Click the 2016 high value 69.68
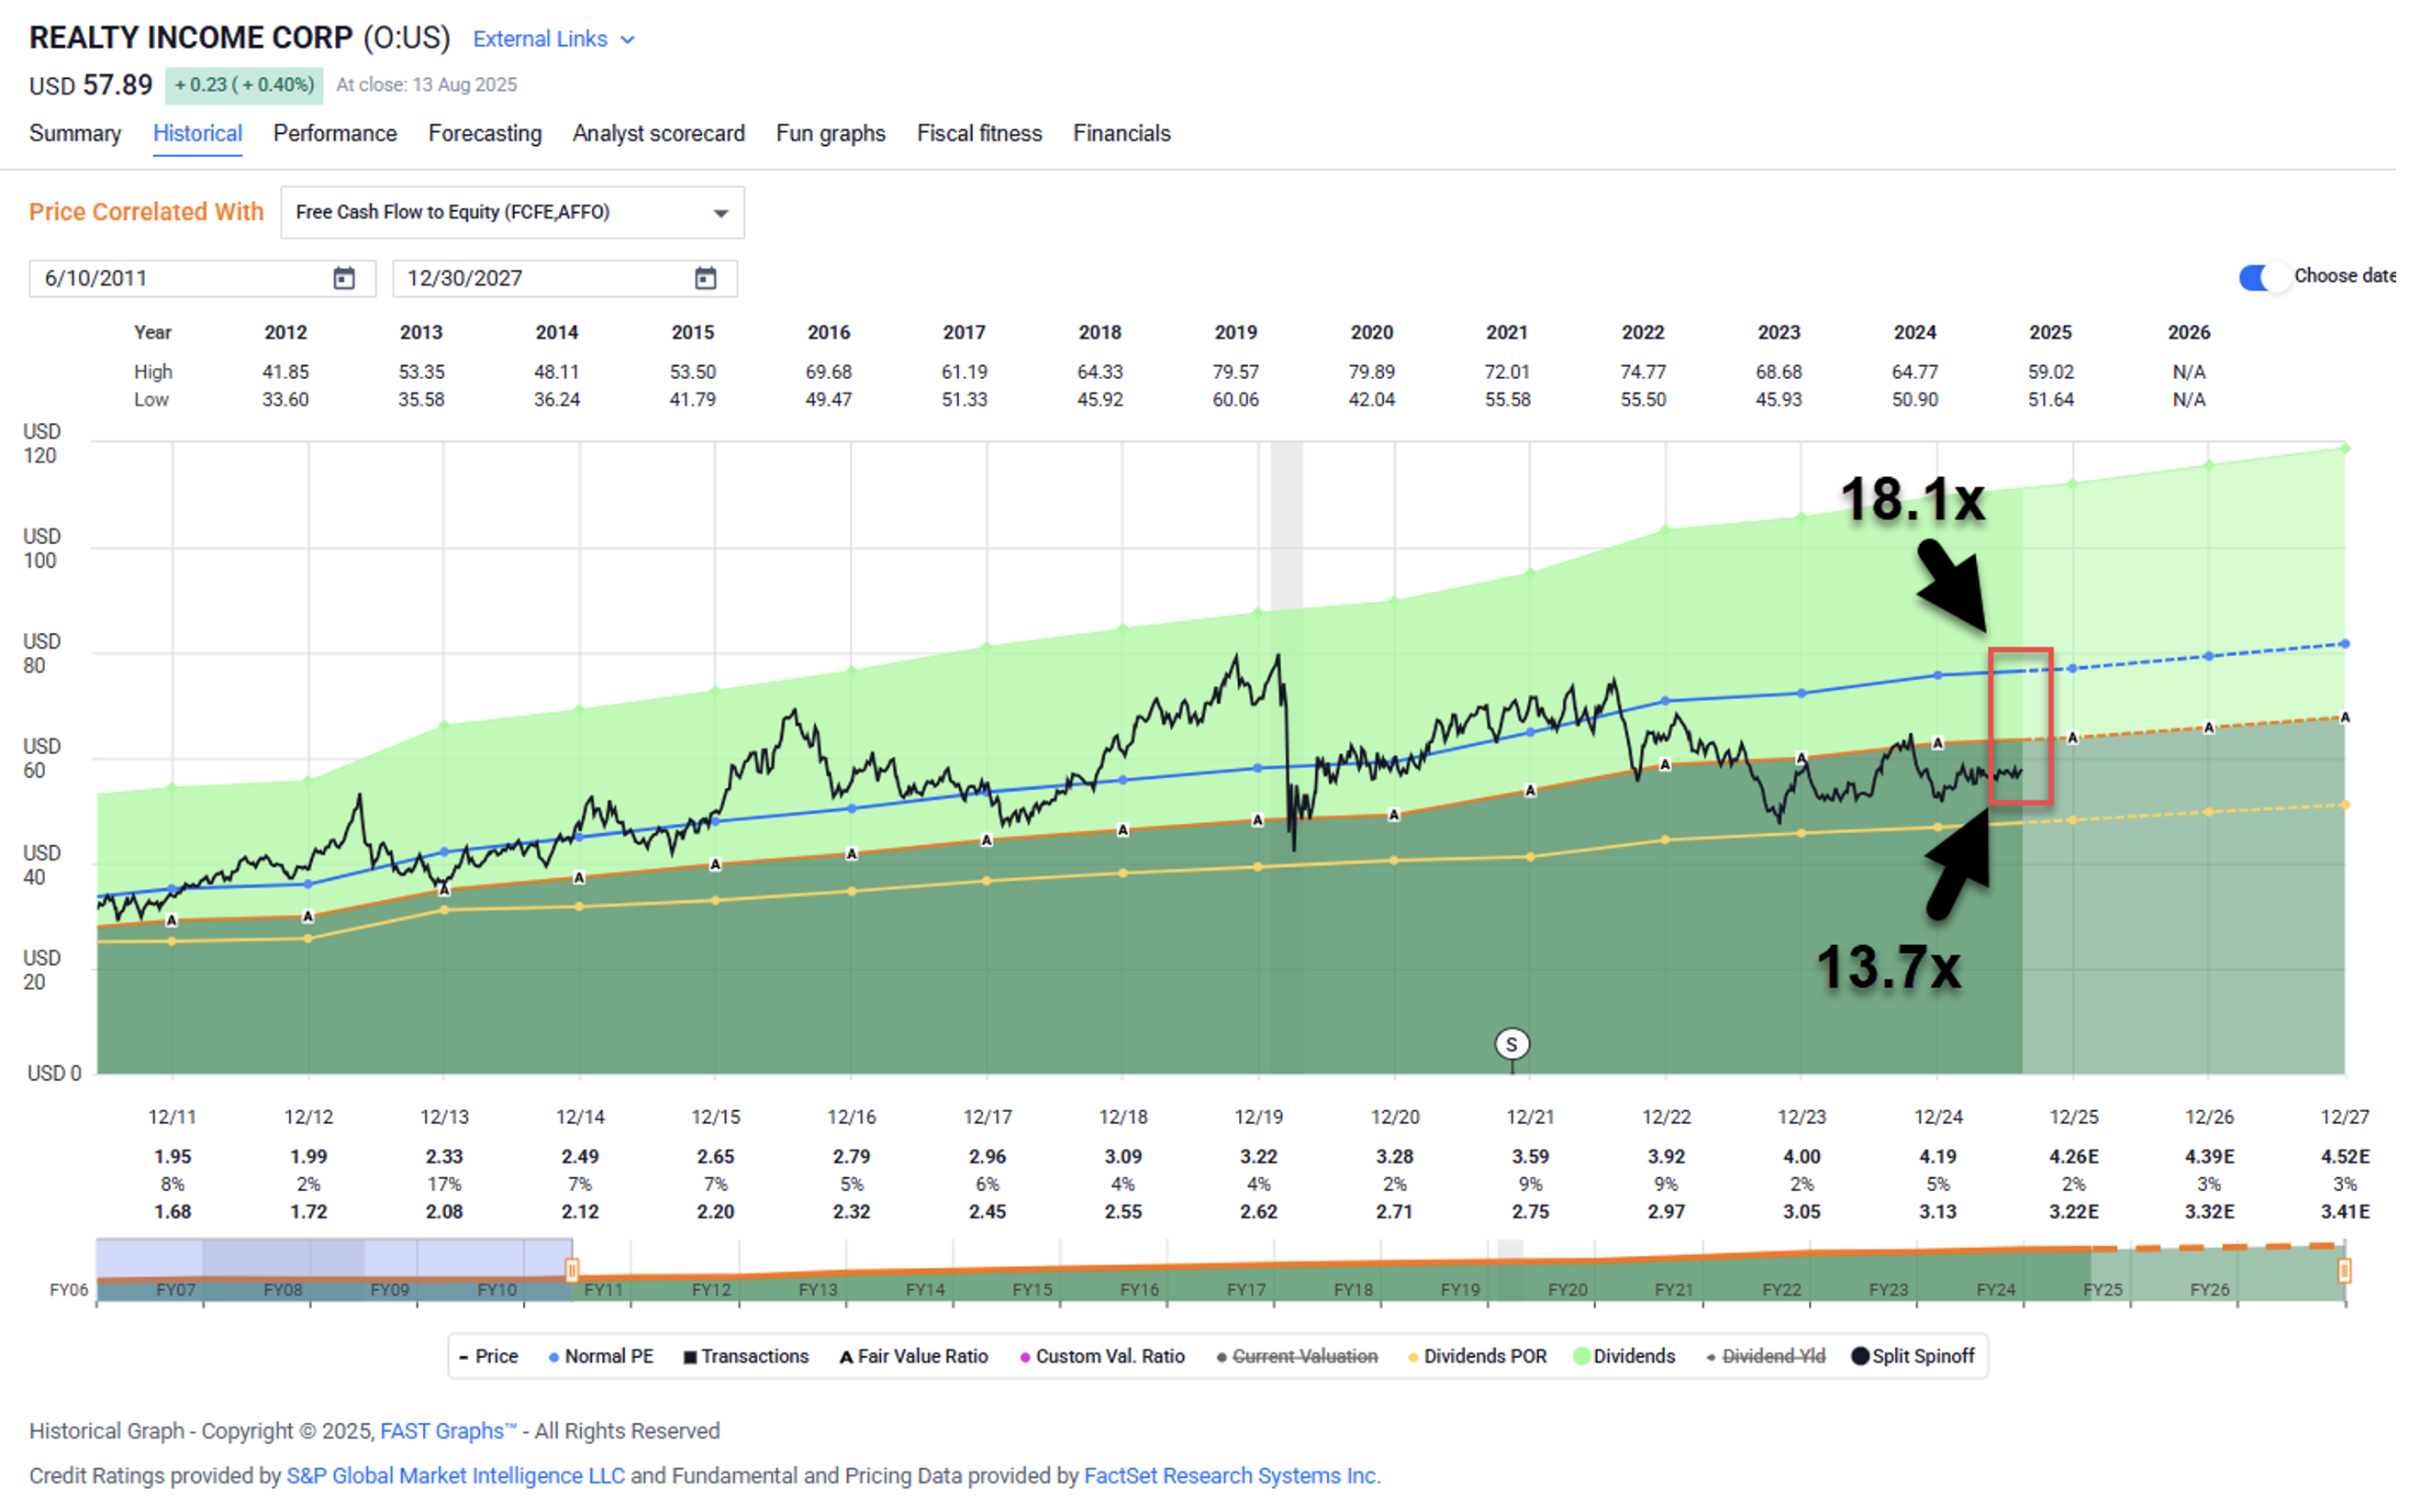This screenshot has width=2410, height=1512. pos(829,372)
